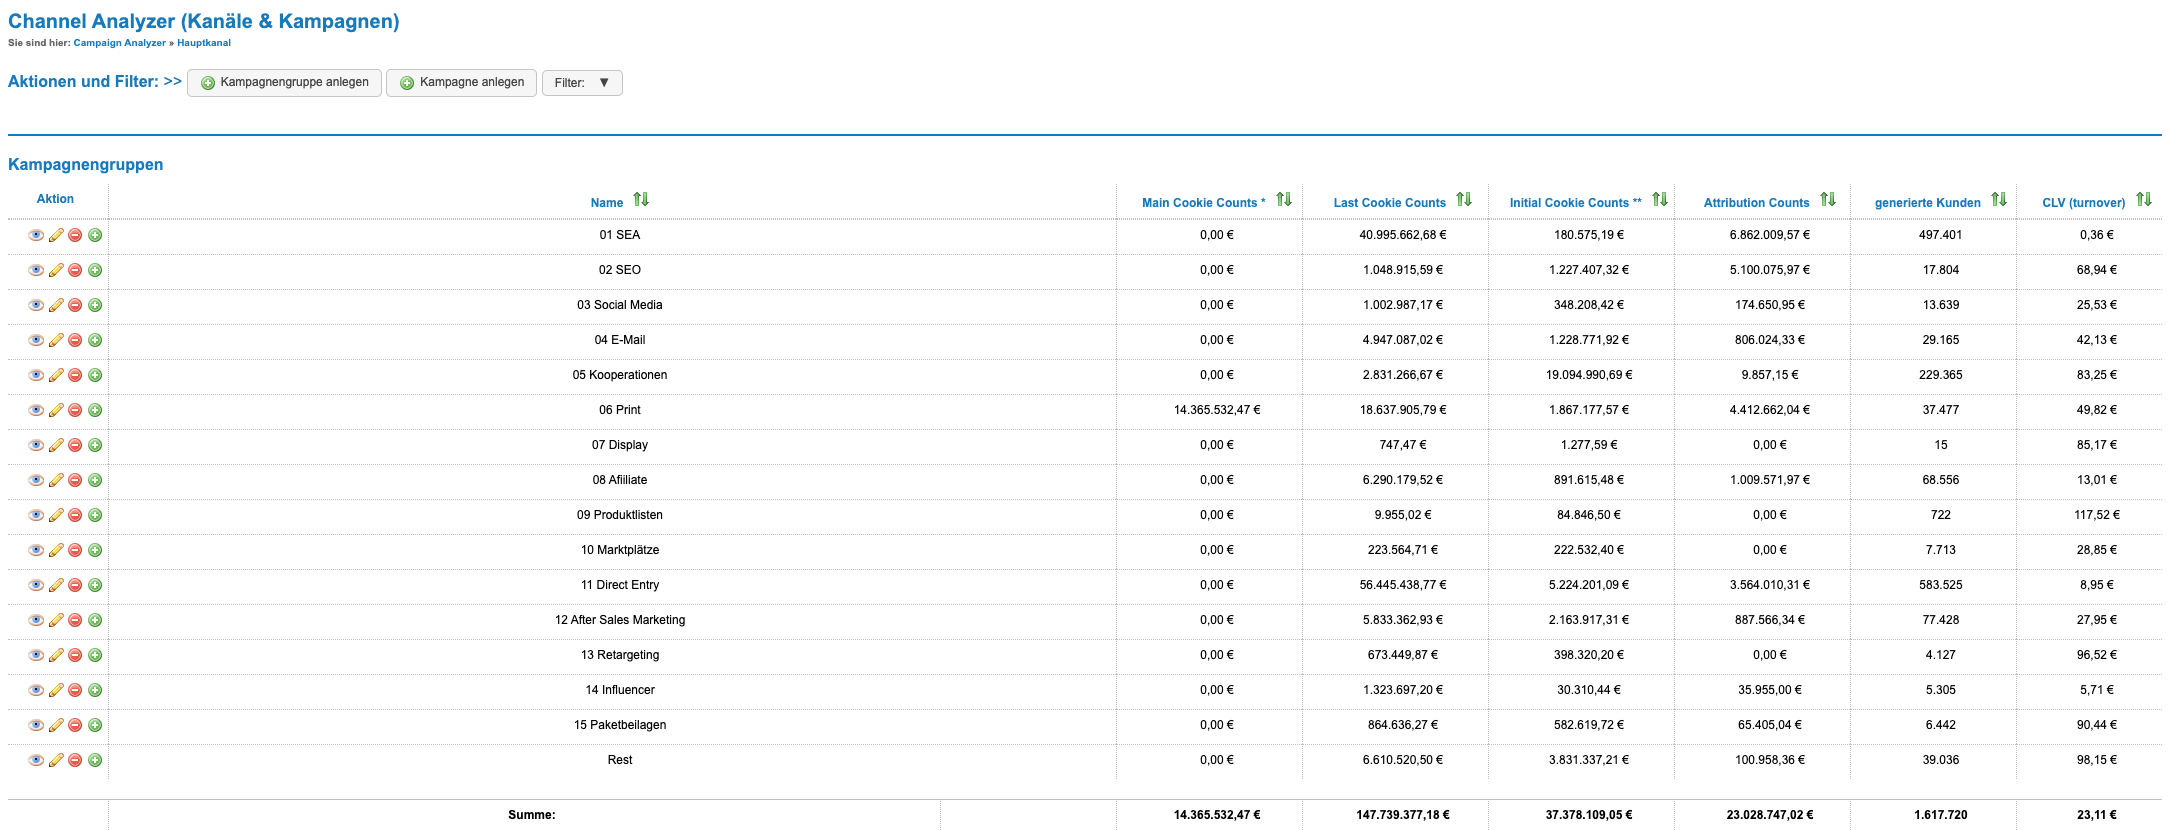The width and height of the screenshot is (2173, 830).
Task: Sort by Attribution Counts arrows
Action: click(x=1828, y=200)
